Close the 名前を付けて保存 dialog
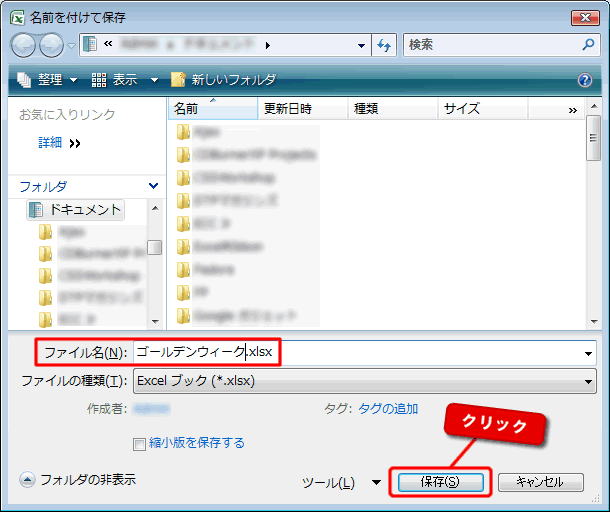610x512 pixels. pyautogui.click(x=585, y=18)
